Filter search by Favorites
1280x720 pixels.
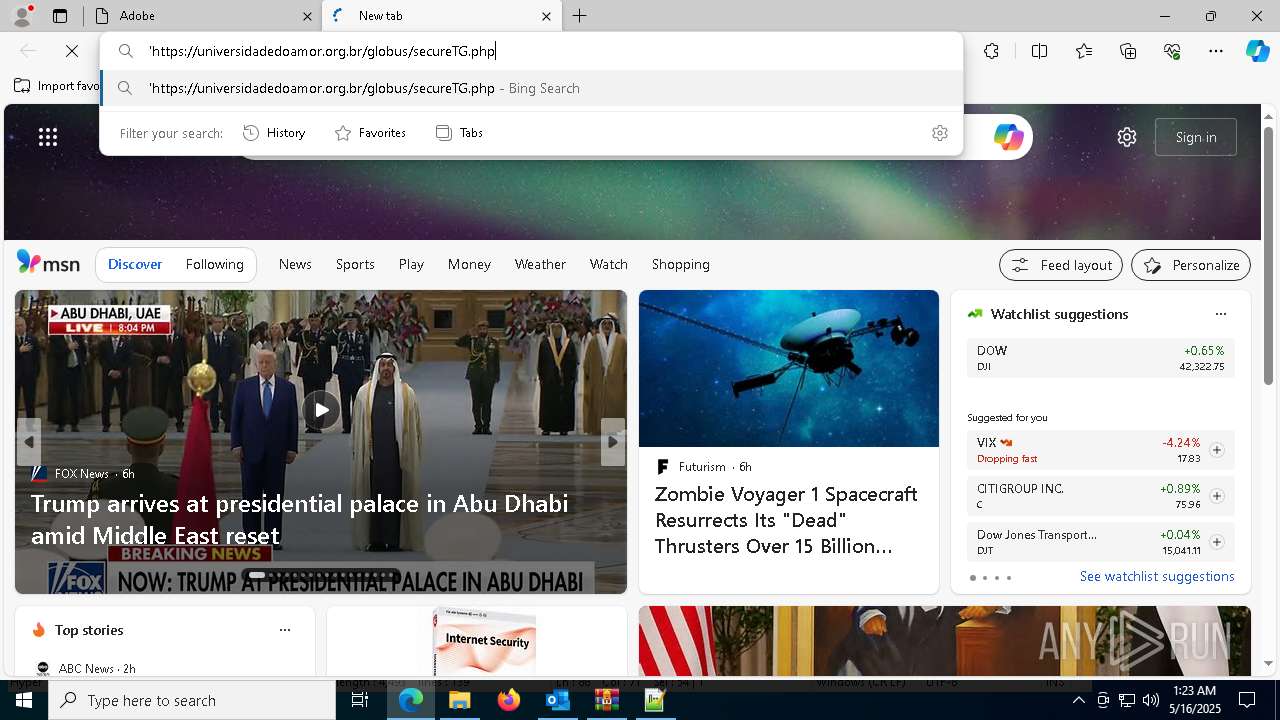(x=370, y=133)
